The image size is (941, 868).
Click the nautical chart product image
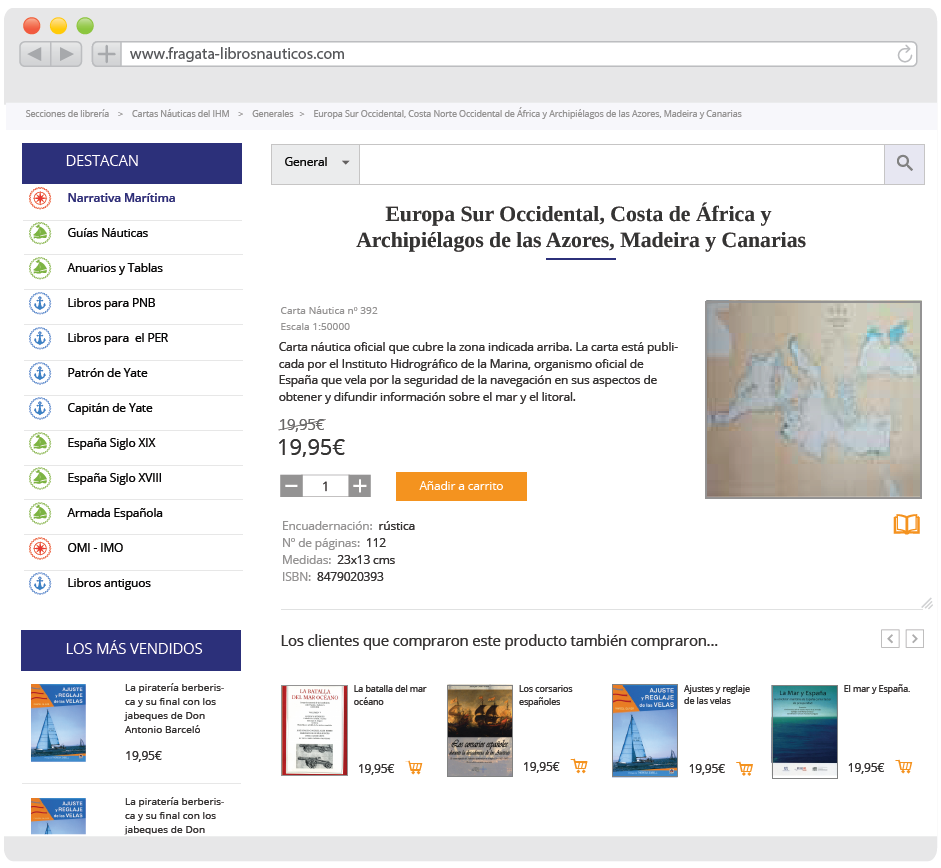(x=813, y=400)
